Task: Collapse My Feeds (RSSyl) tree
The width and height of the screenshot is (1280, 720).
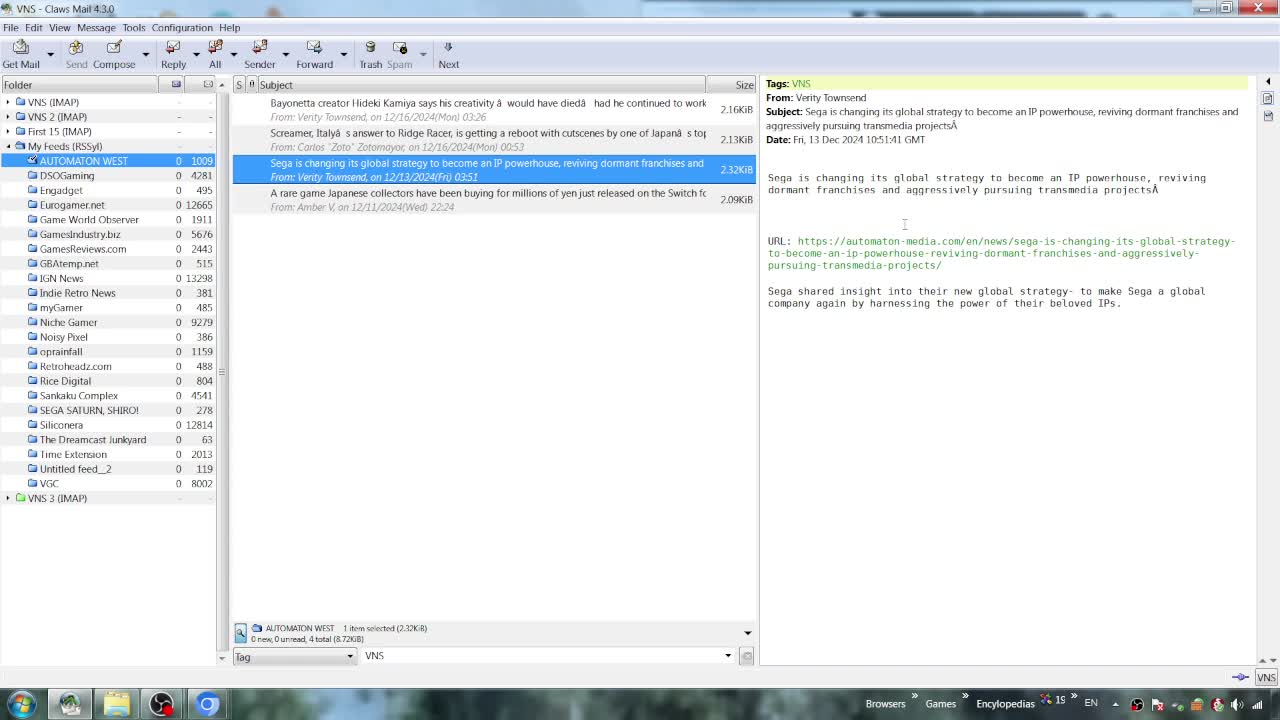Action: tap(8, 146)
